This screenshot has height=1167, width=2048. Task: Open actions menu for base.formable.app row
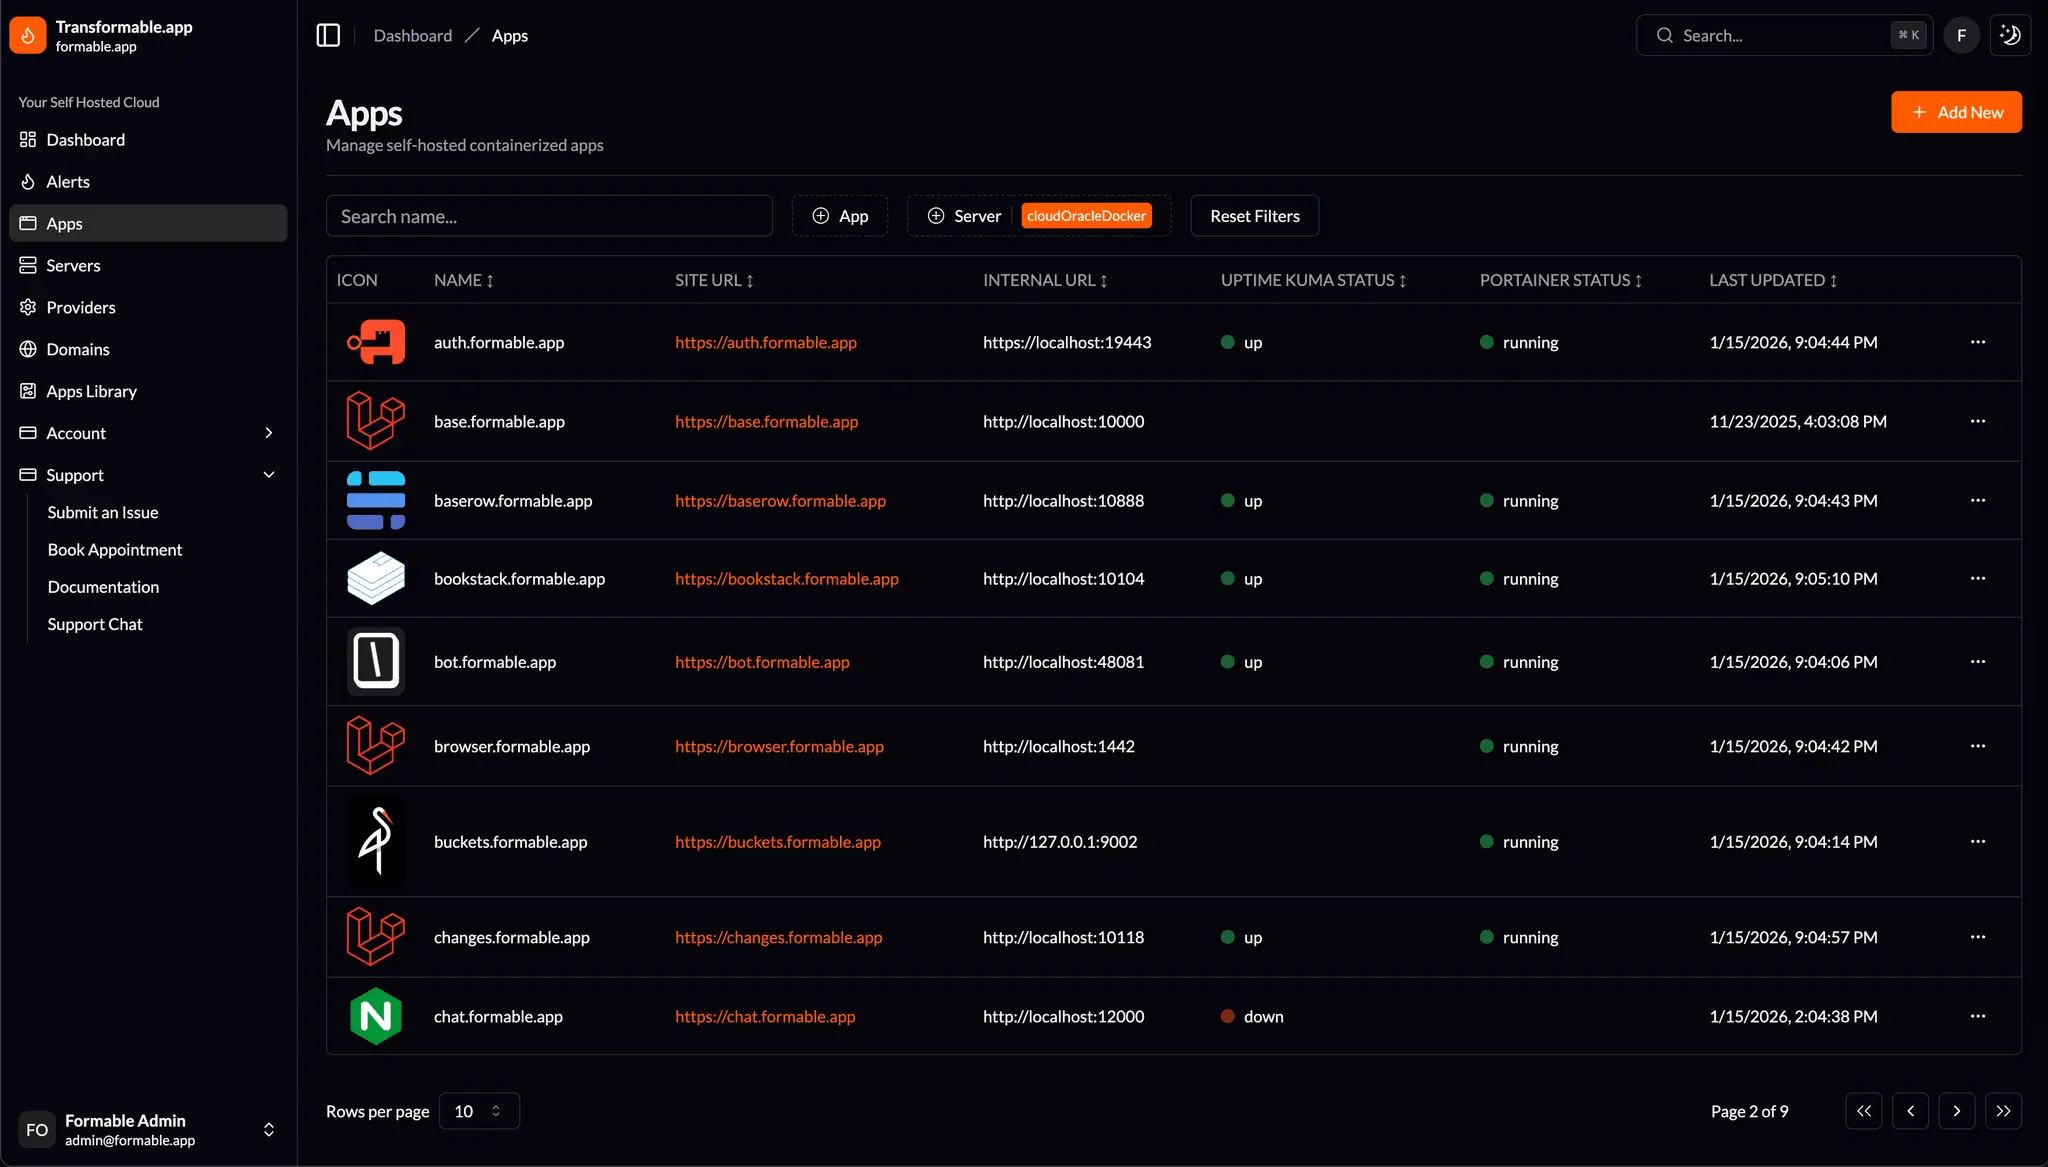pos(1978,421)
